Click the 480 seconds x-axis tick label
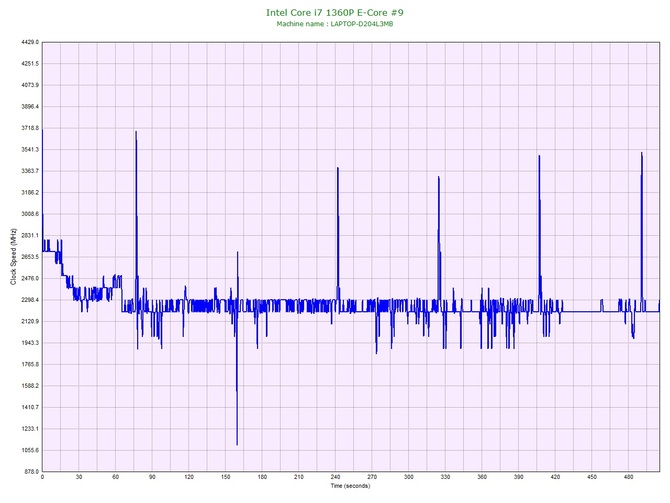This screenshot has width=670, height=503. pos(629,477)
